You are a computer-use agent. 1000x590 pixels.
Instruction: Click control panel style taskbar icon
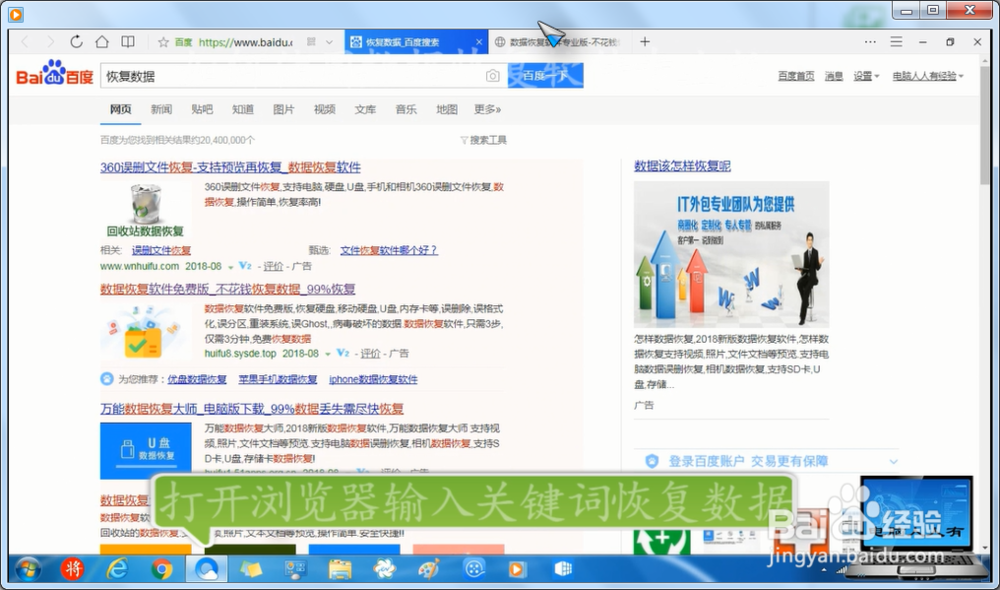click(295, 569)
